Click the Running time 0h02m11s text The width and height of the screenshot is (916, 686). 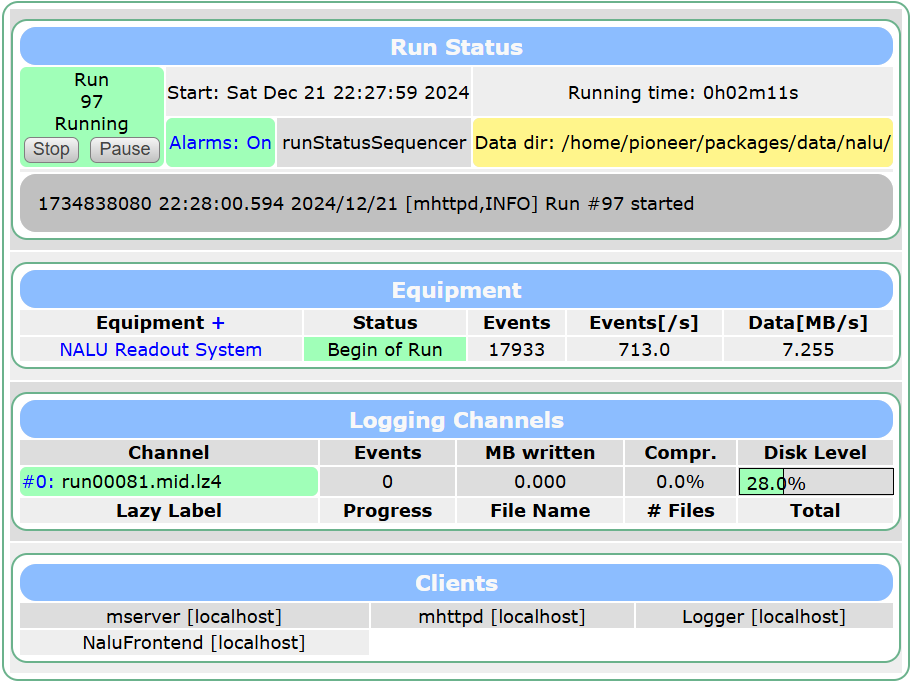click(x=682, y=92)
